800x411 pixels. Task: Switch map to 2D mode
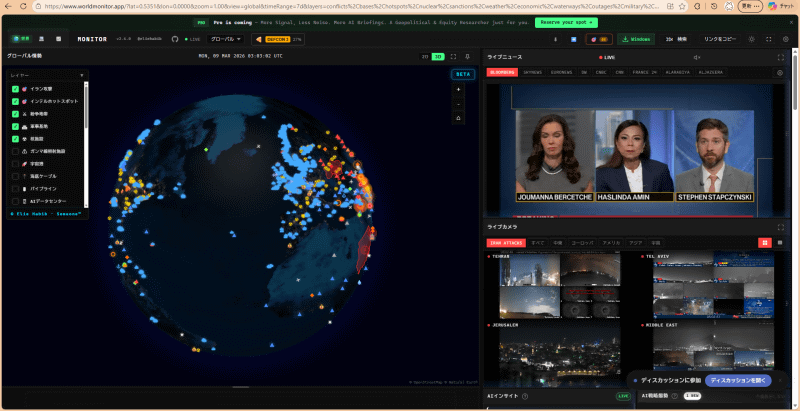click(424, 57)
